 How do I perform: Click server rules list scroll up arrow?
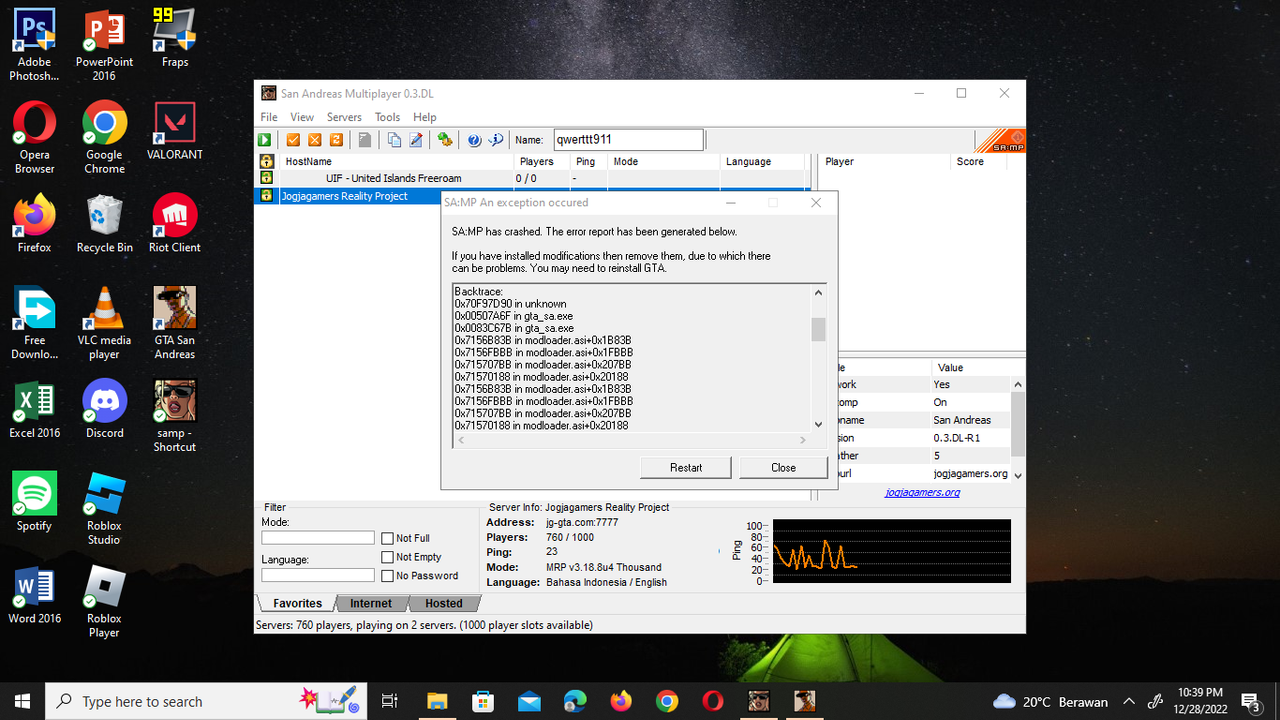click(x=1018, y=384)
